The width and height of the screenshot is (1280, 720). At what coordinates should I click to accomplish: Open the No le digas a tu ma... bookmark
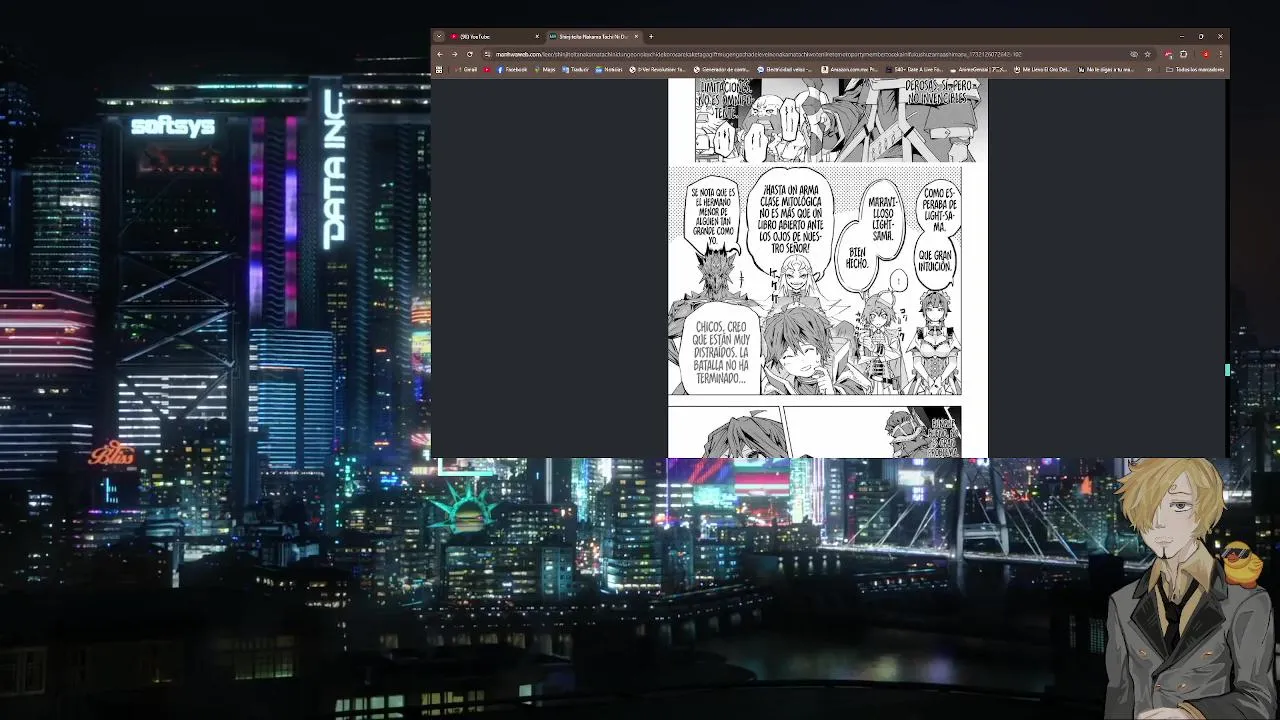click(x=1106, y=69)
